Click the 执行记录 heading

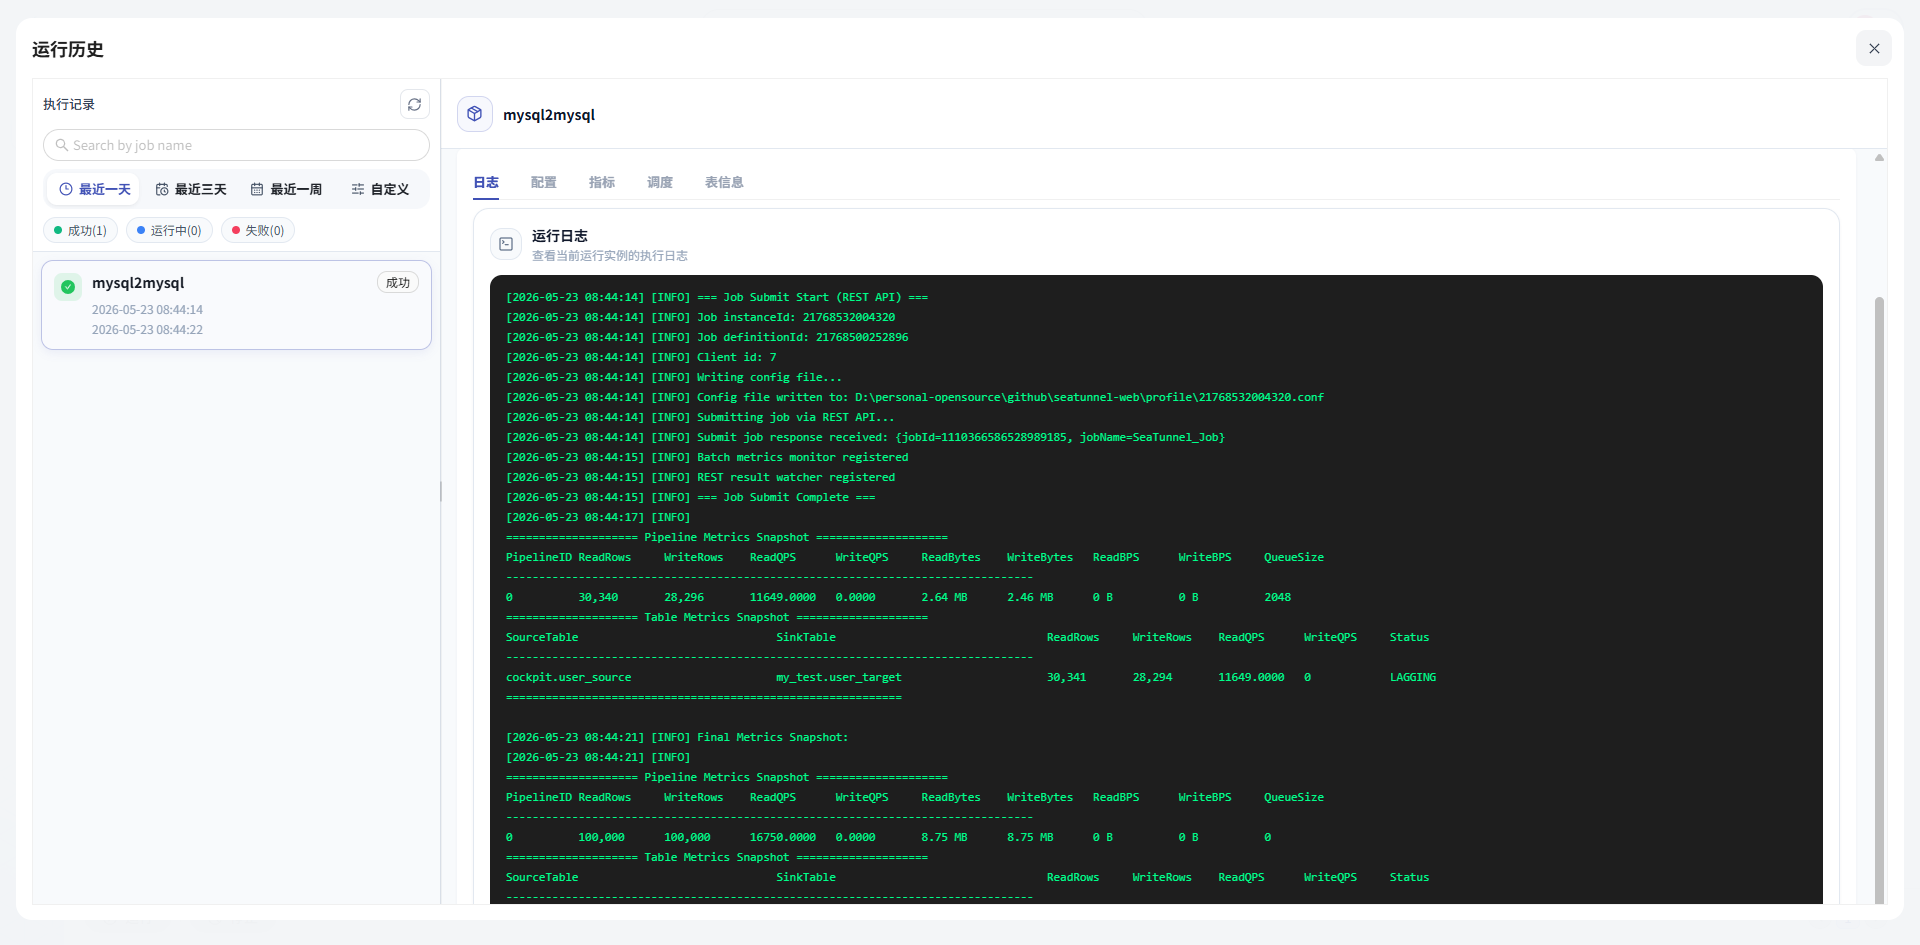coord(69,104)
